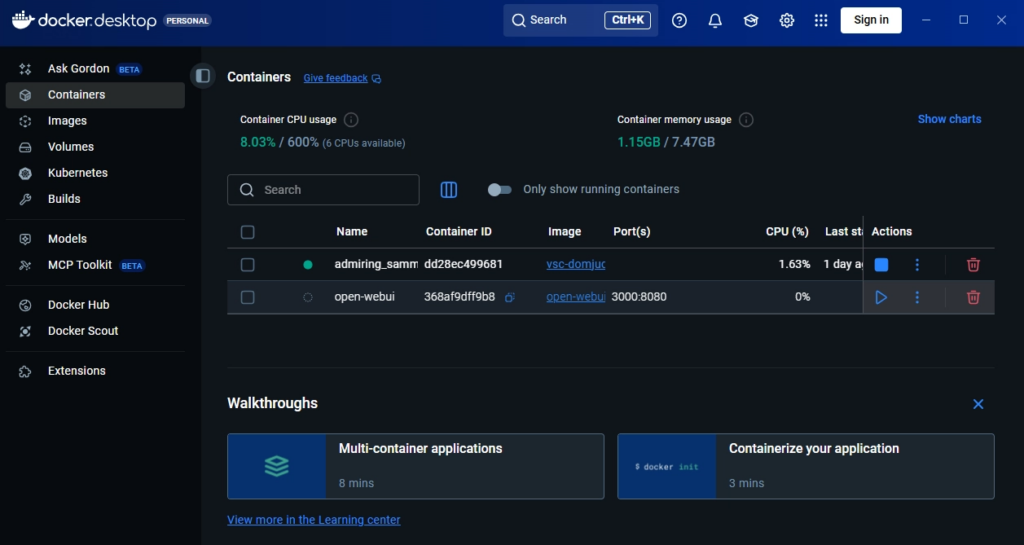Screen dimensions: 1024x545
Task: Open more actions for admiring_samm
Action: click(917, 264)
